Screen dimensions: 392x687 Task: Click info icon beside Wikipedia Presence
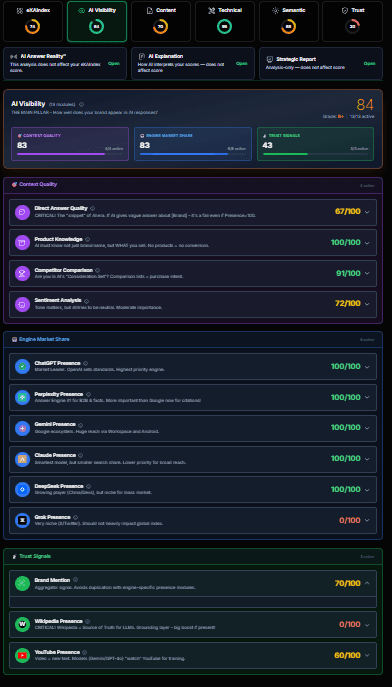(87, 621)
